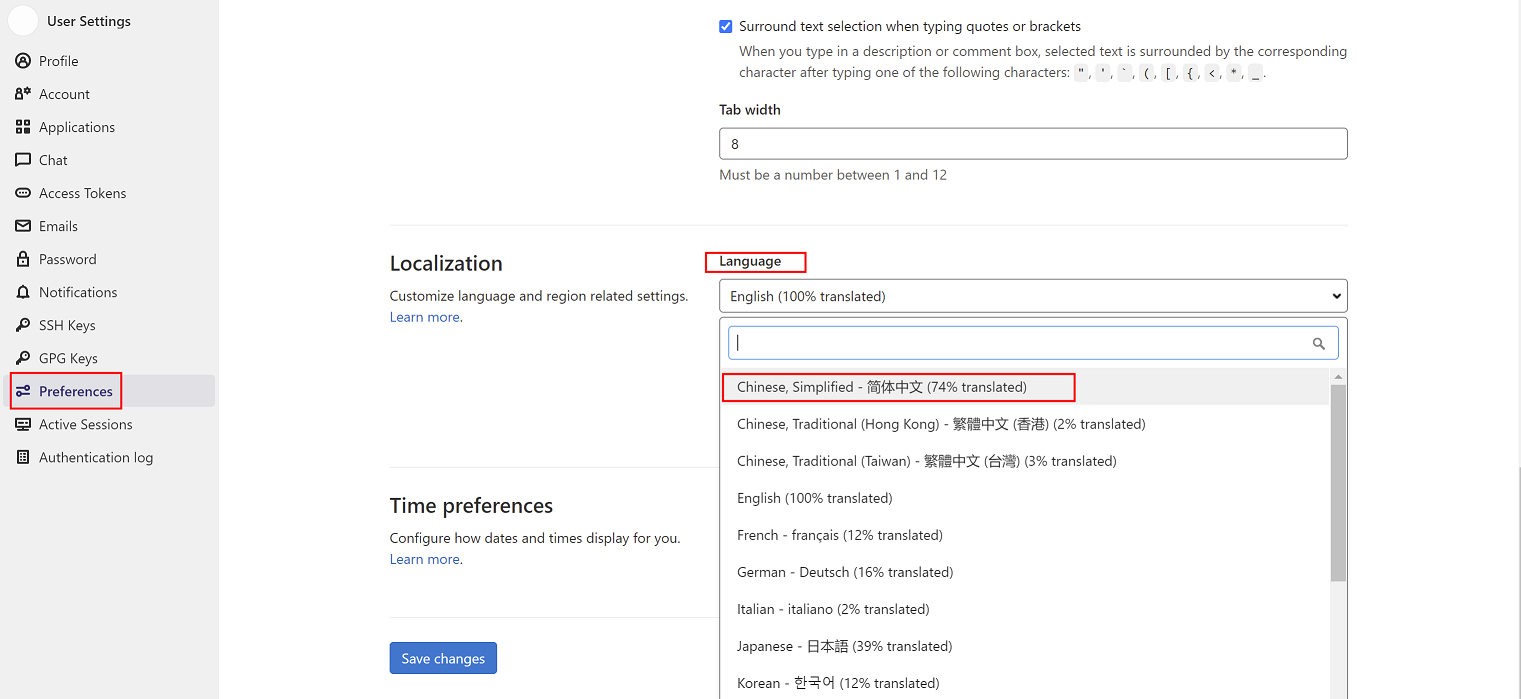Go to Active Sessions in sidebar
Screen dimensions: 1521x699
(85, 424)
